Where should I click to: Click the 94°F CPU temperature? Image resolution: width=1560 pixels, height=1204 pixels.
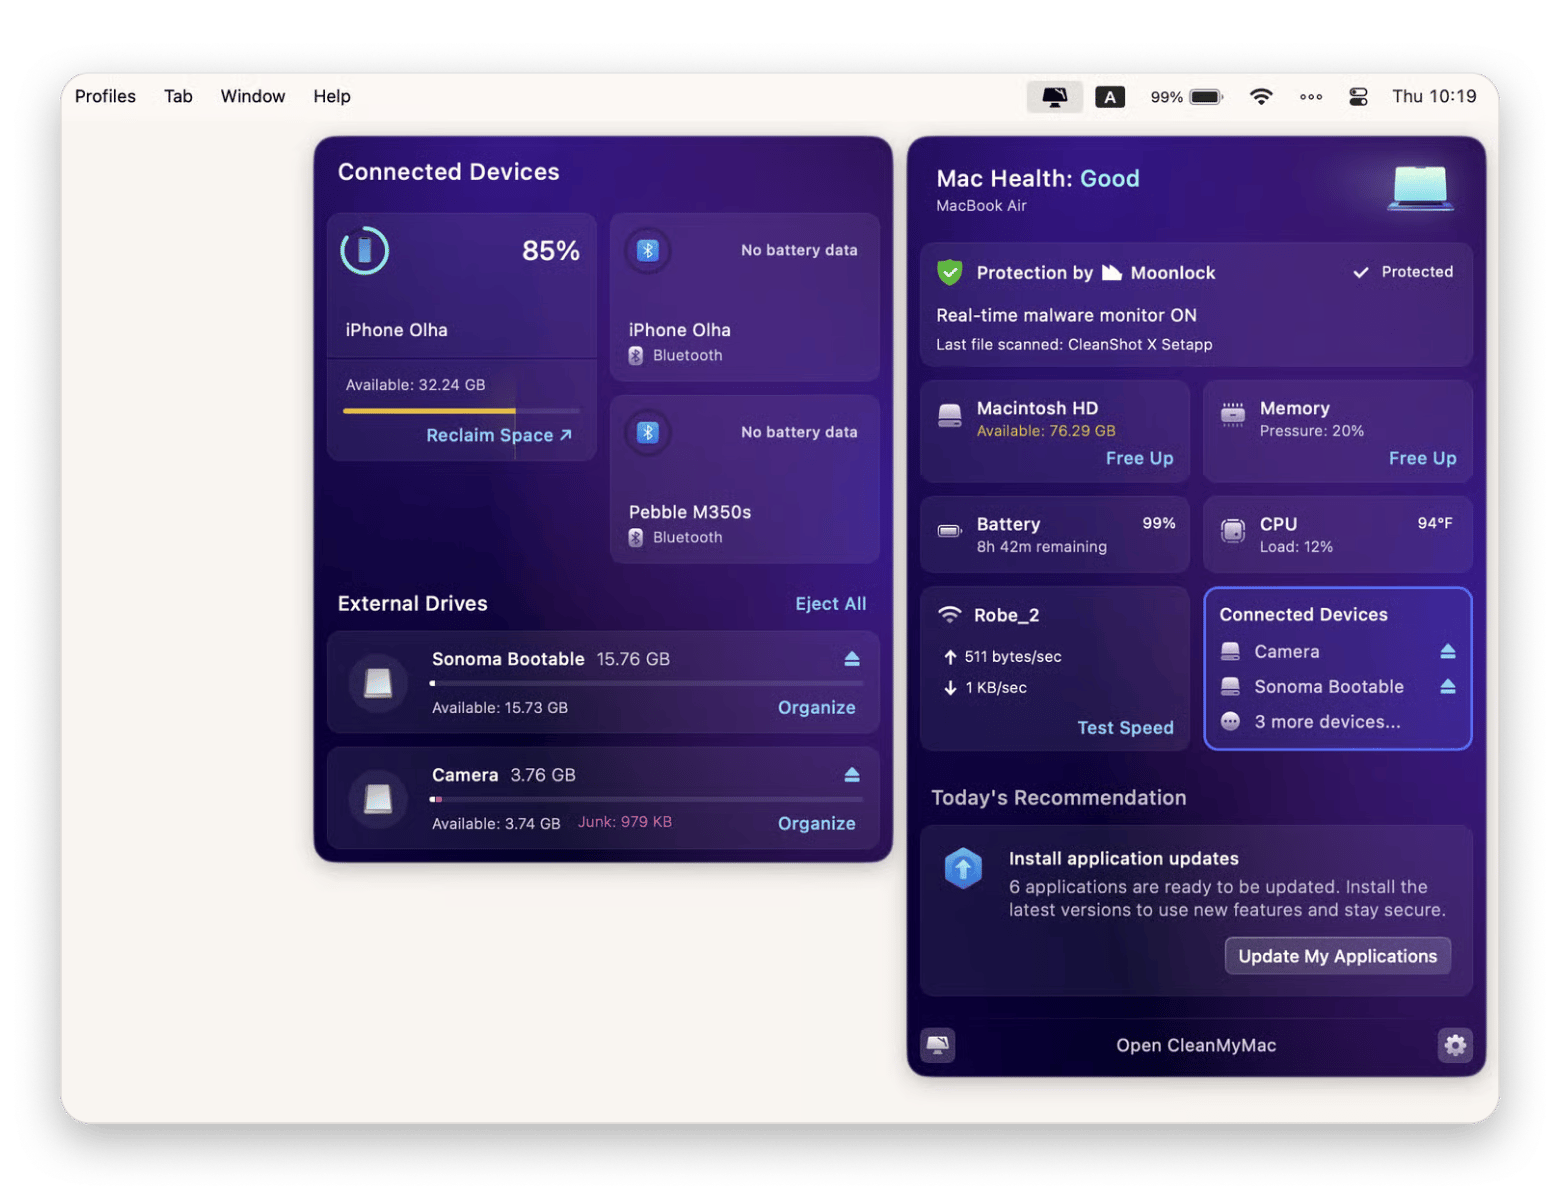[1435, 523]
